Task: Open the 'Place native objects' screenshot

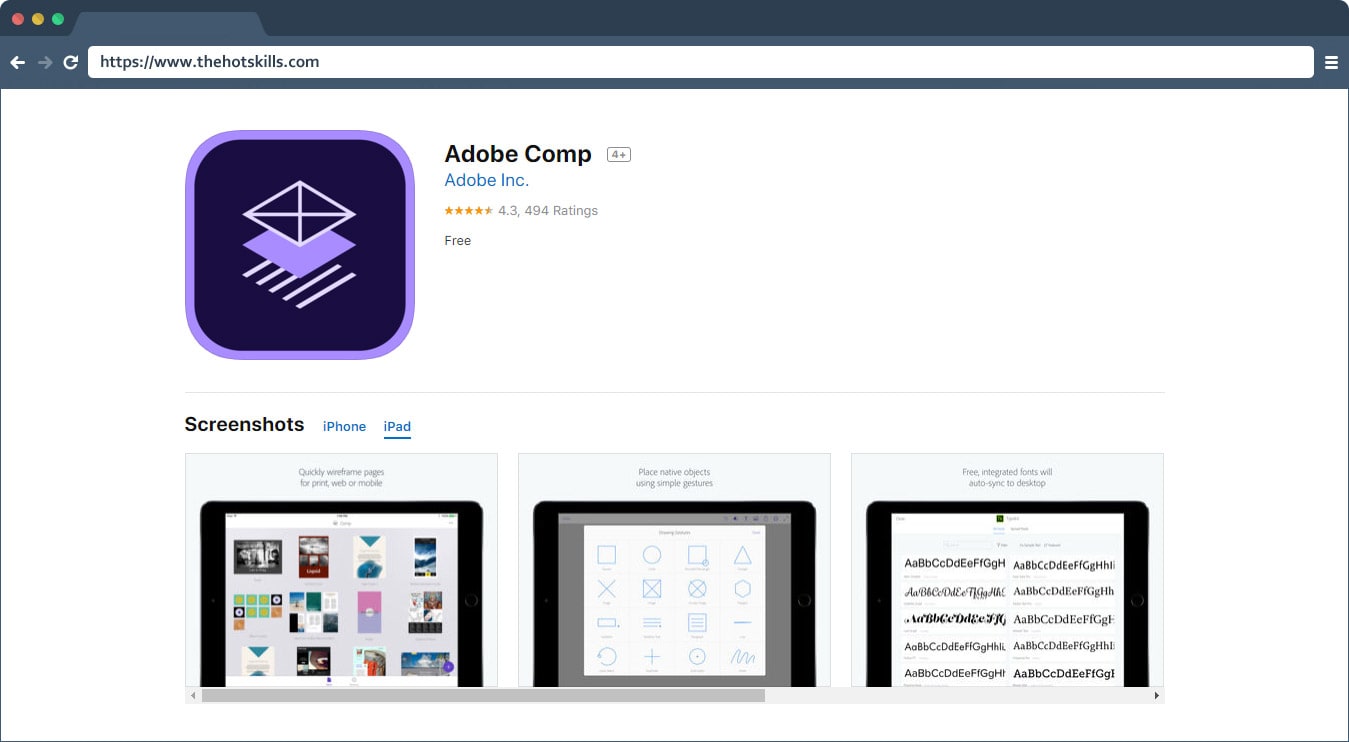Action: click(x=674, y=570)
